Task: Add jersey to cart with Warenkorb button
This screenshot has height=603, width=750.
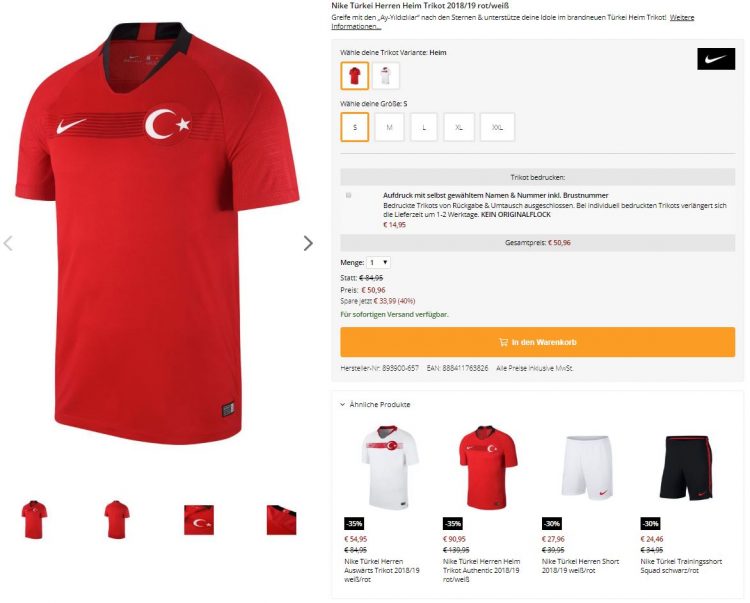Action: (538, 342)
